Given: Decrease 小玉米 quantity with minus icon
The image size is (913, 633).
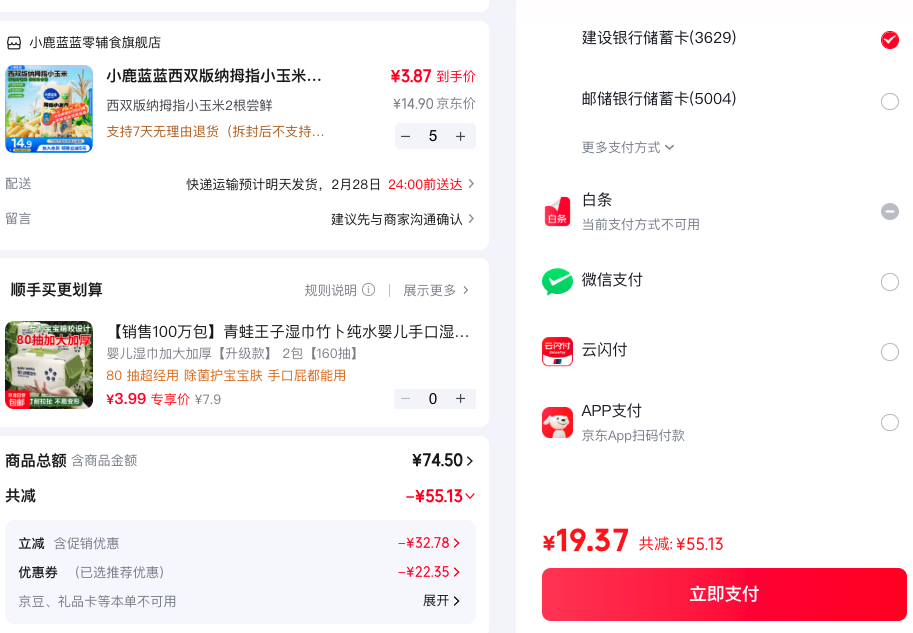Looking at the screenshot, I should [406, 136].
